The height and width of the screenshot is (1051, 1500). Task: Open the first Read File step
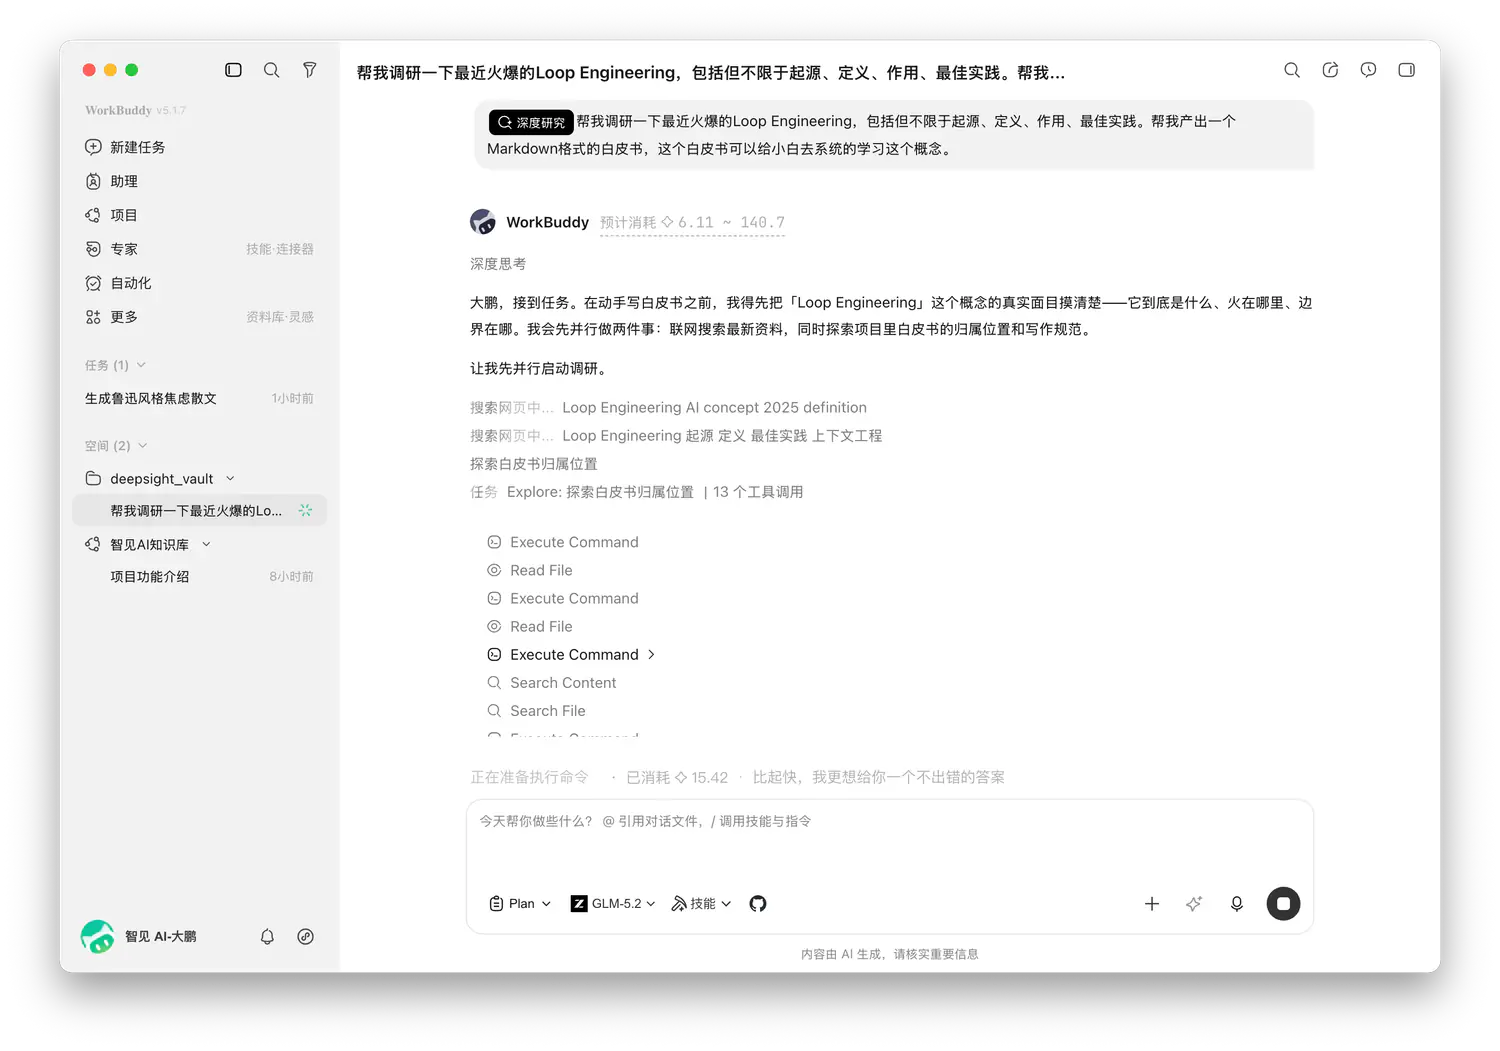pos(530,570)
